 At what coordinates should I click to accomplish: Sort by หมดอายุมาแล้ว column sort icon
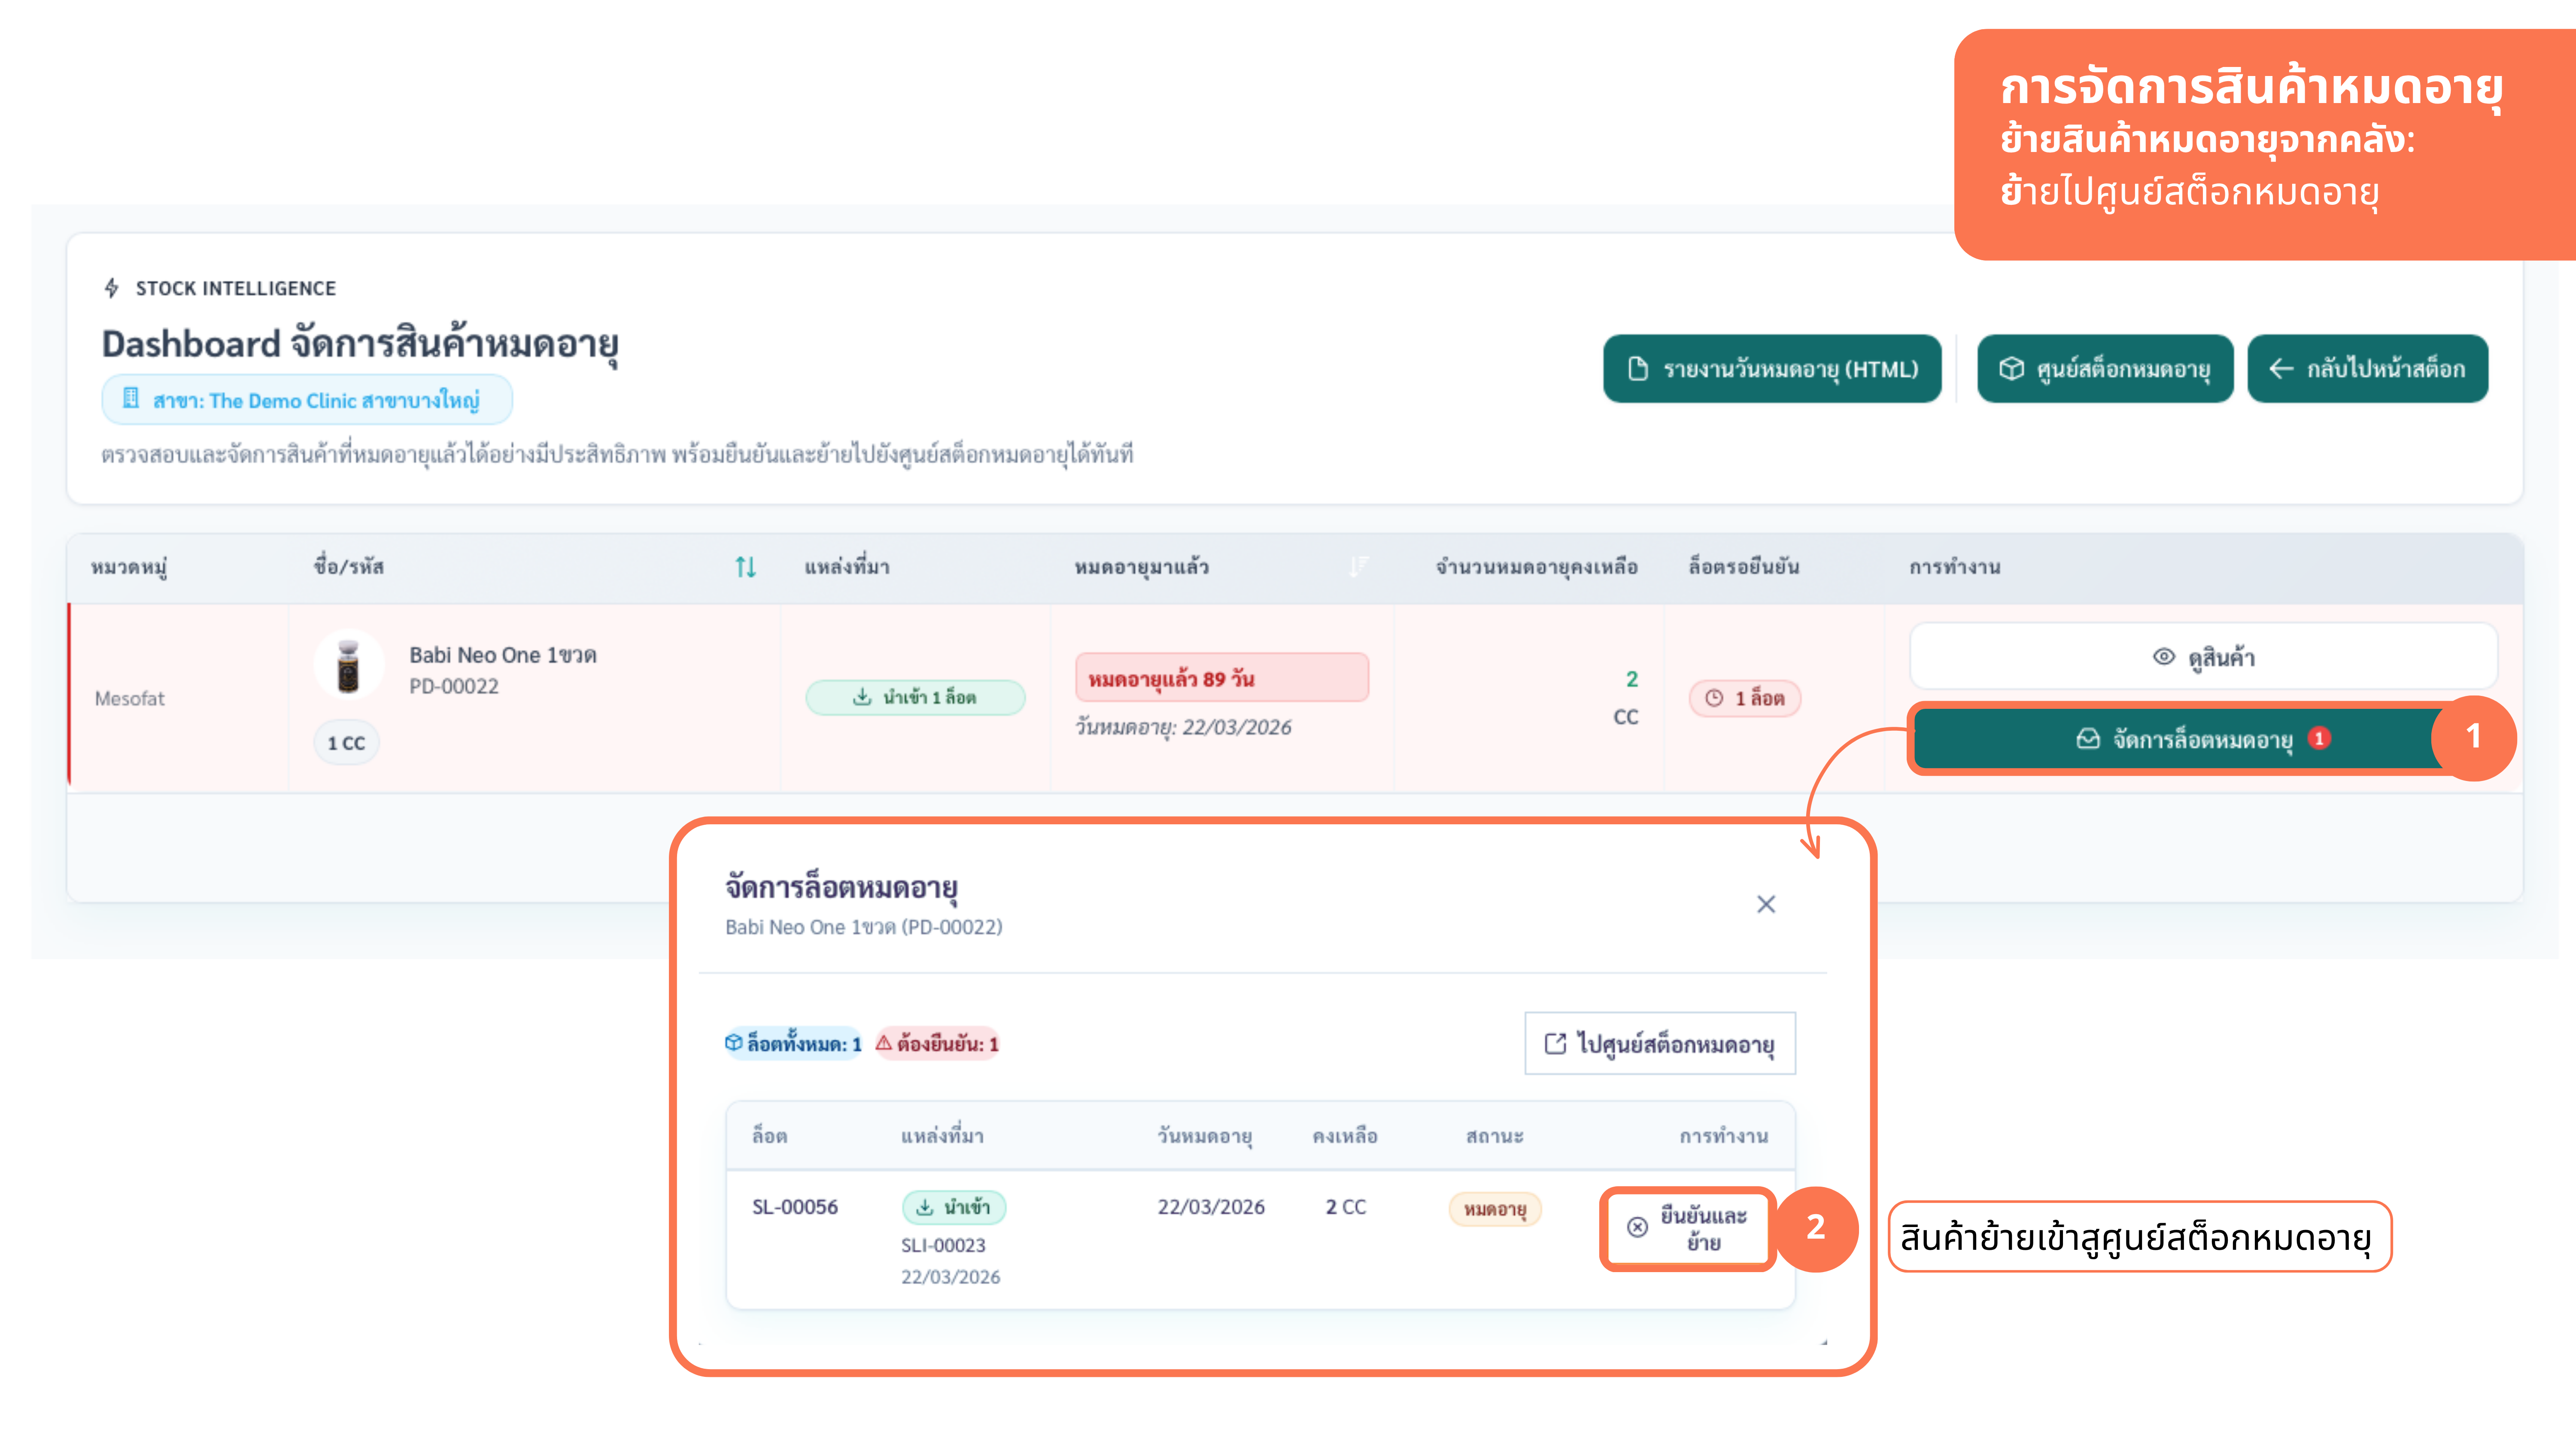pyautogui.click(x=1358, y=567)
